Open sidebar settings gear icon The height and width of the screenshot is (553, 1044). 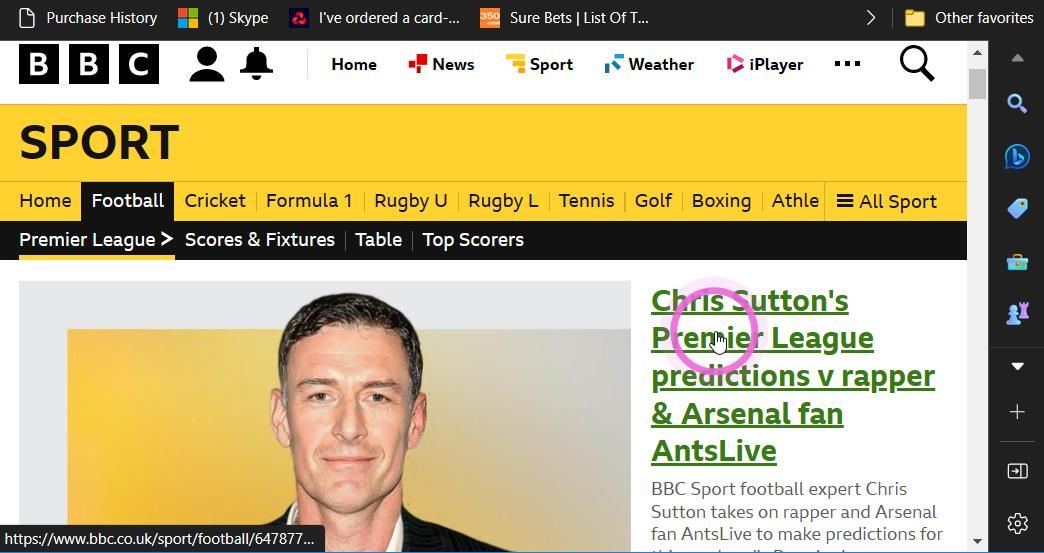1017,524
